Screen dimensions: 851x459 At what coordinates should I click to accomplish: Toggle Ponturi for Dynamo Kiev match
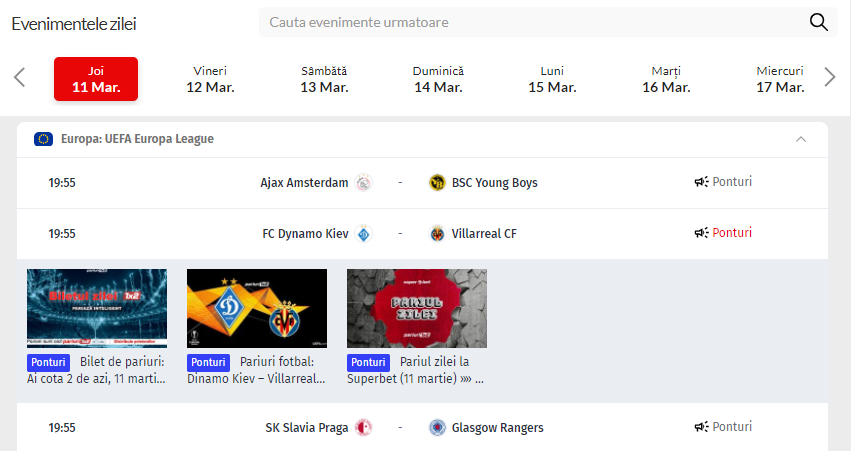[723, 233]
